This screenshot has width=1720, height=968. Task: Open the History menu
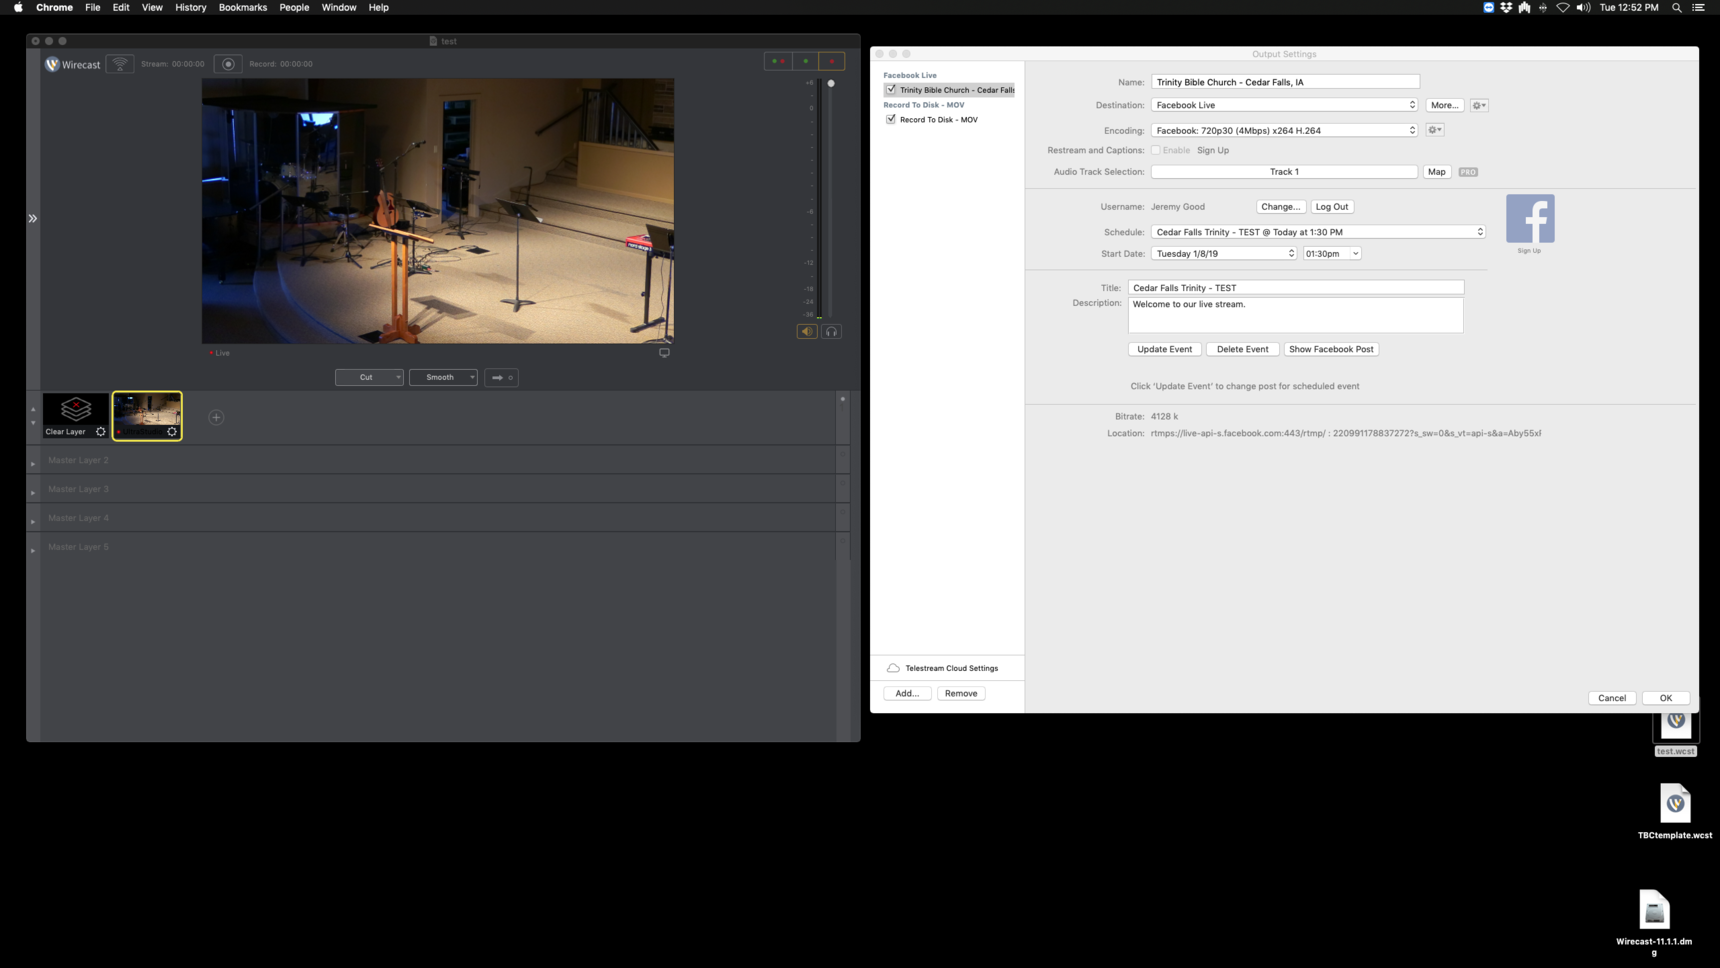click(191, 7)
